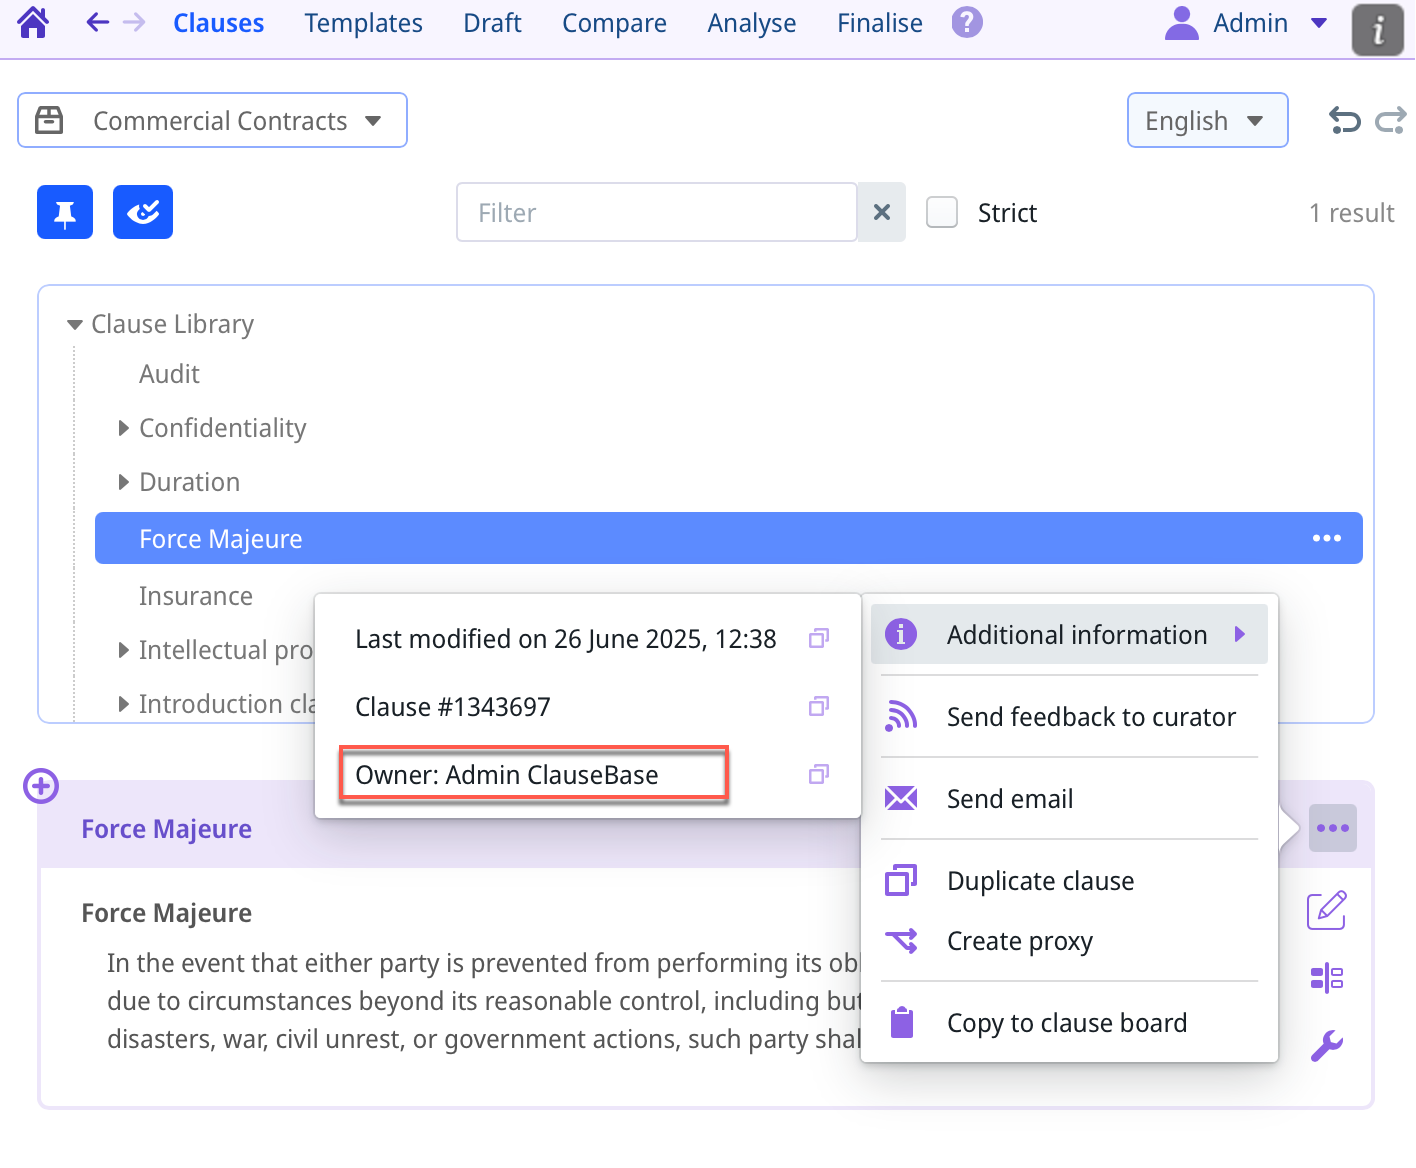The height and width of the screenshot is (1168, 1416).
Task: Click the wrench settings icon
Action: 1326,1046
